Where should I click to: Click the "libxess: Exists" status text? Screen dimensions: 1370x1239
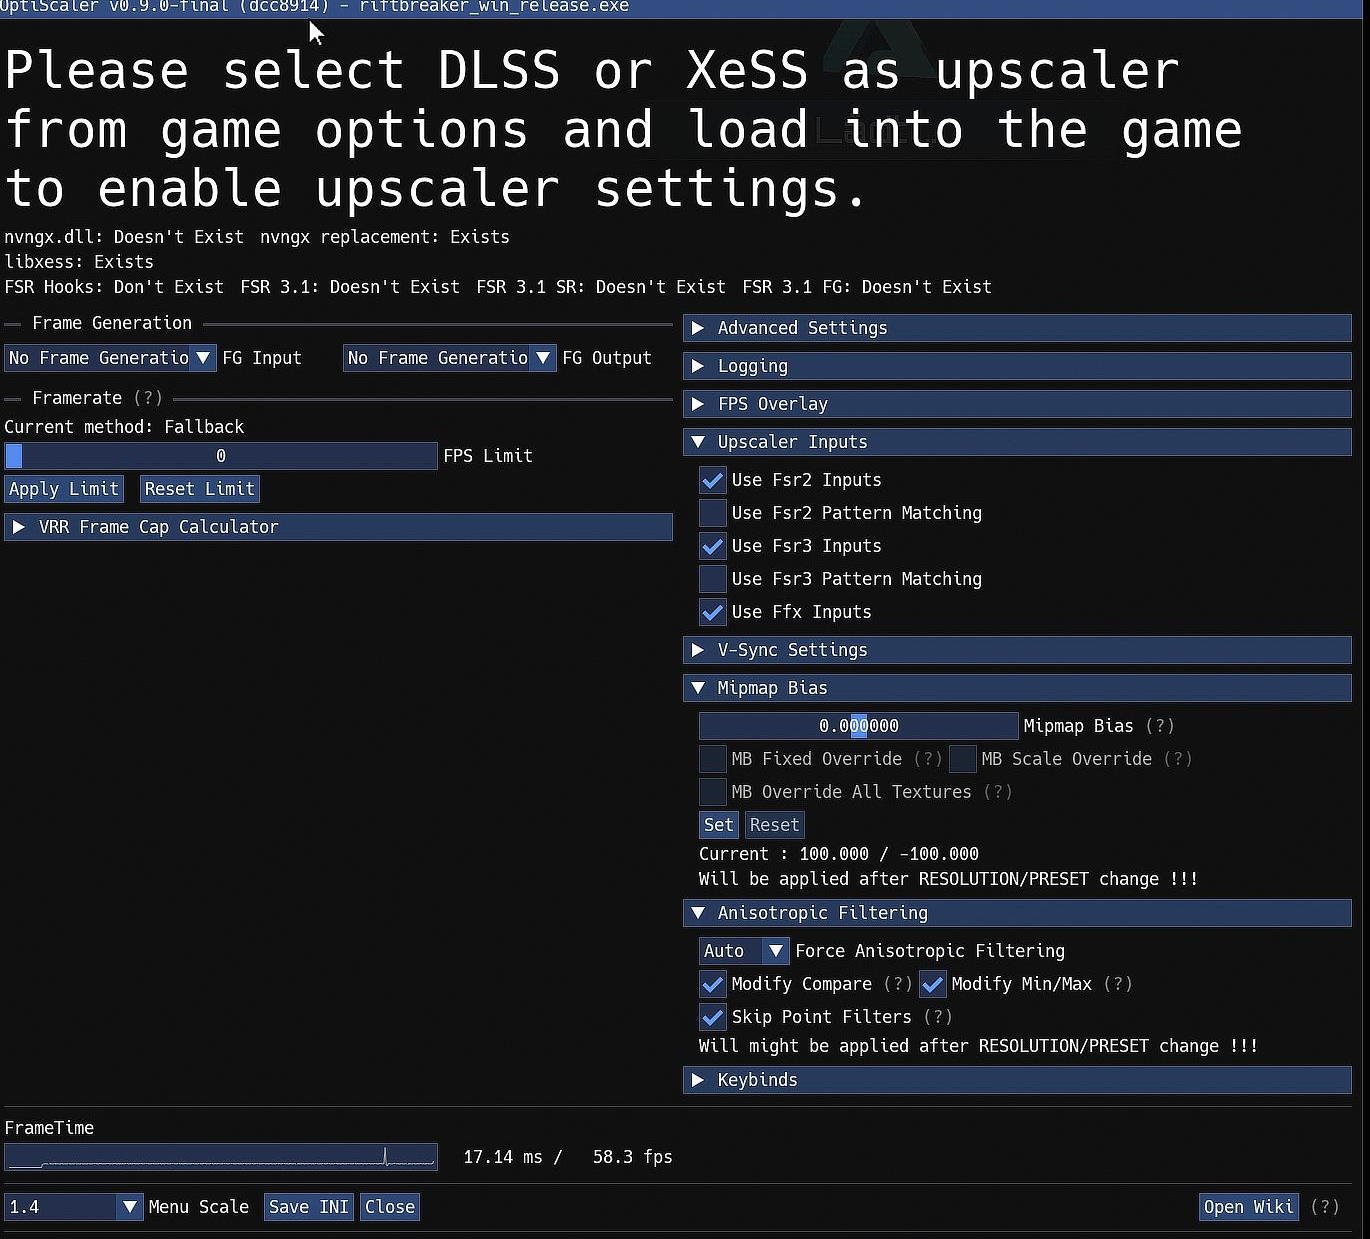(79, 262)
